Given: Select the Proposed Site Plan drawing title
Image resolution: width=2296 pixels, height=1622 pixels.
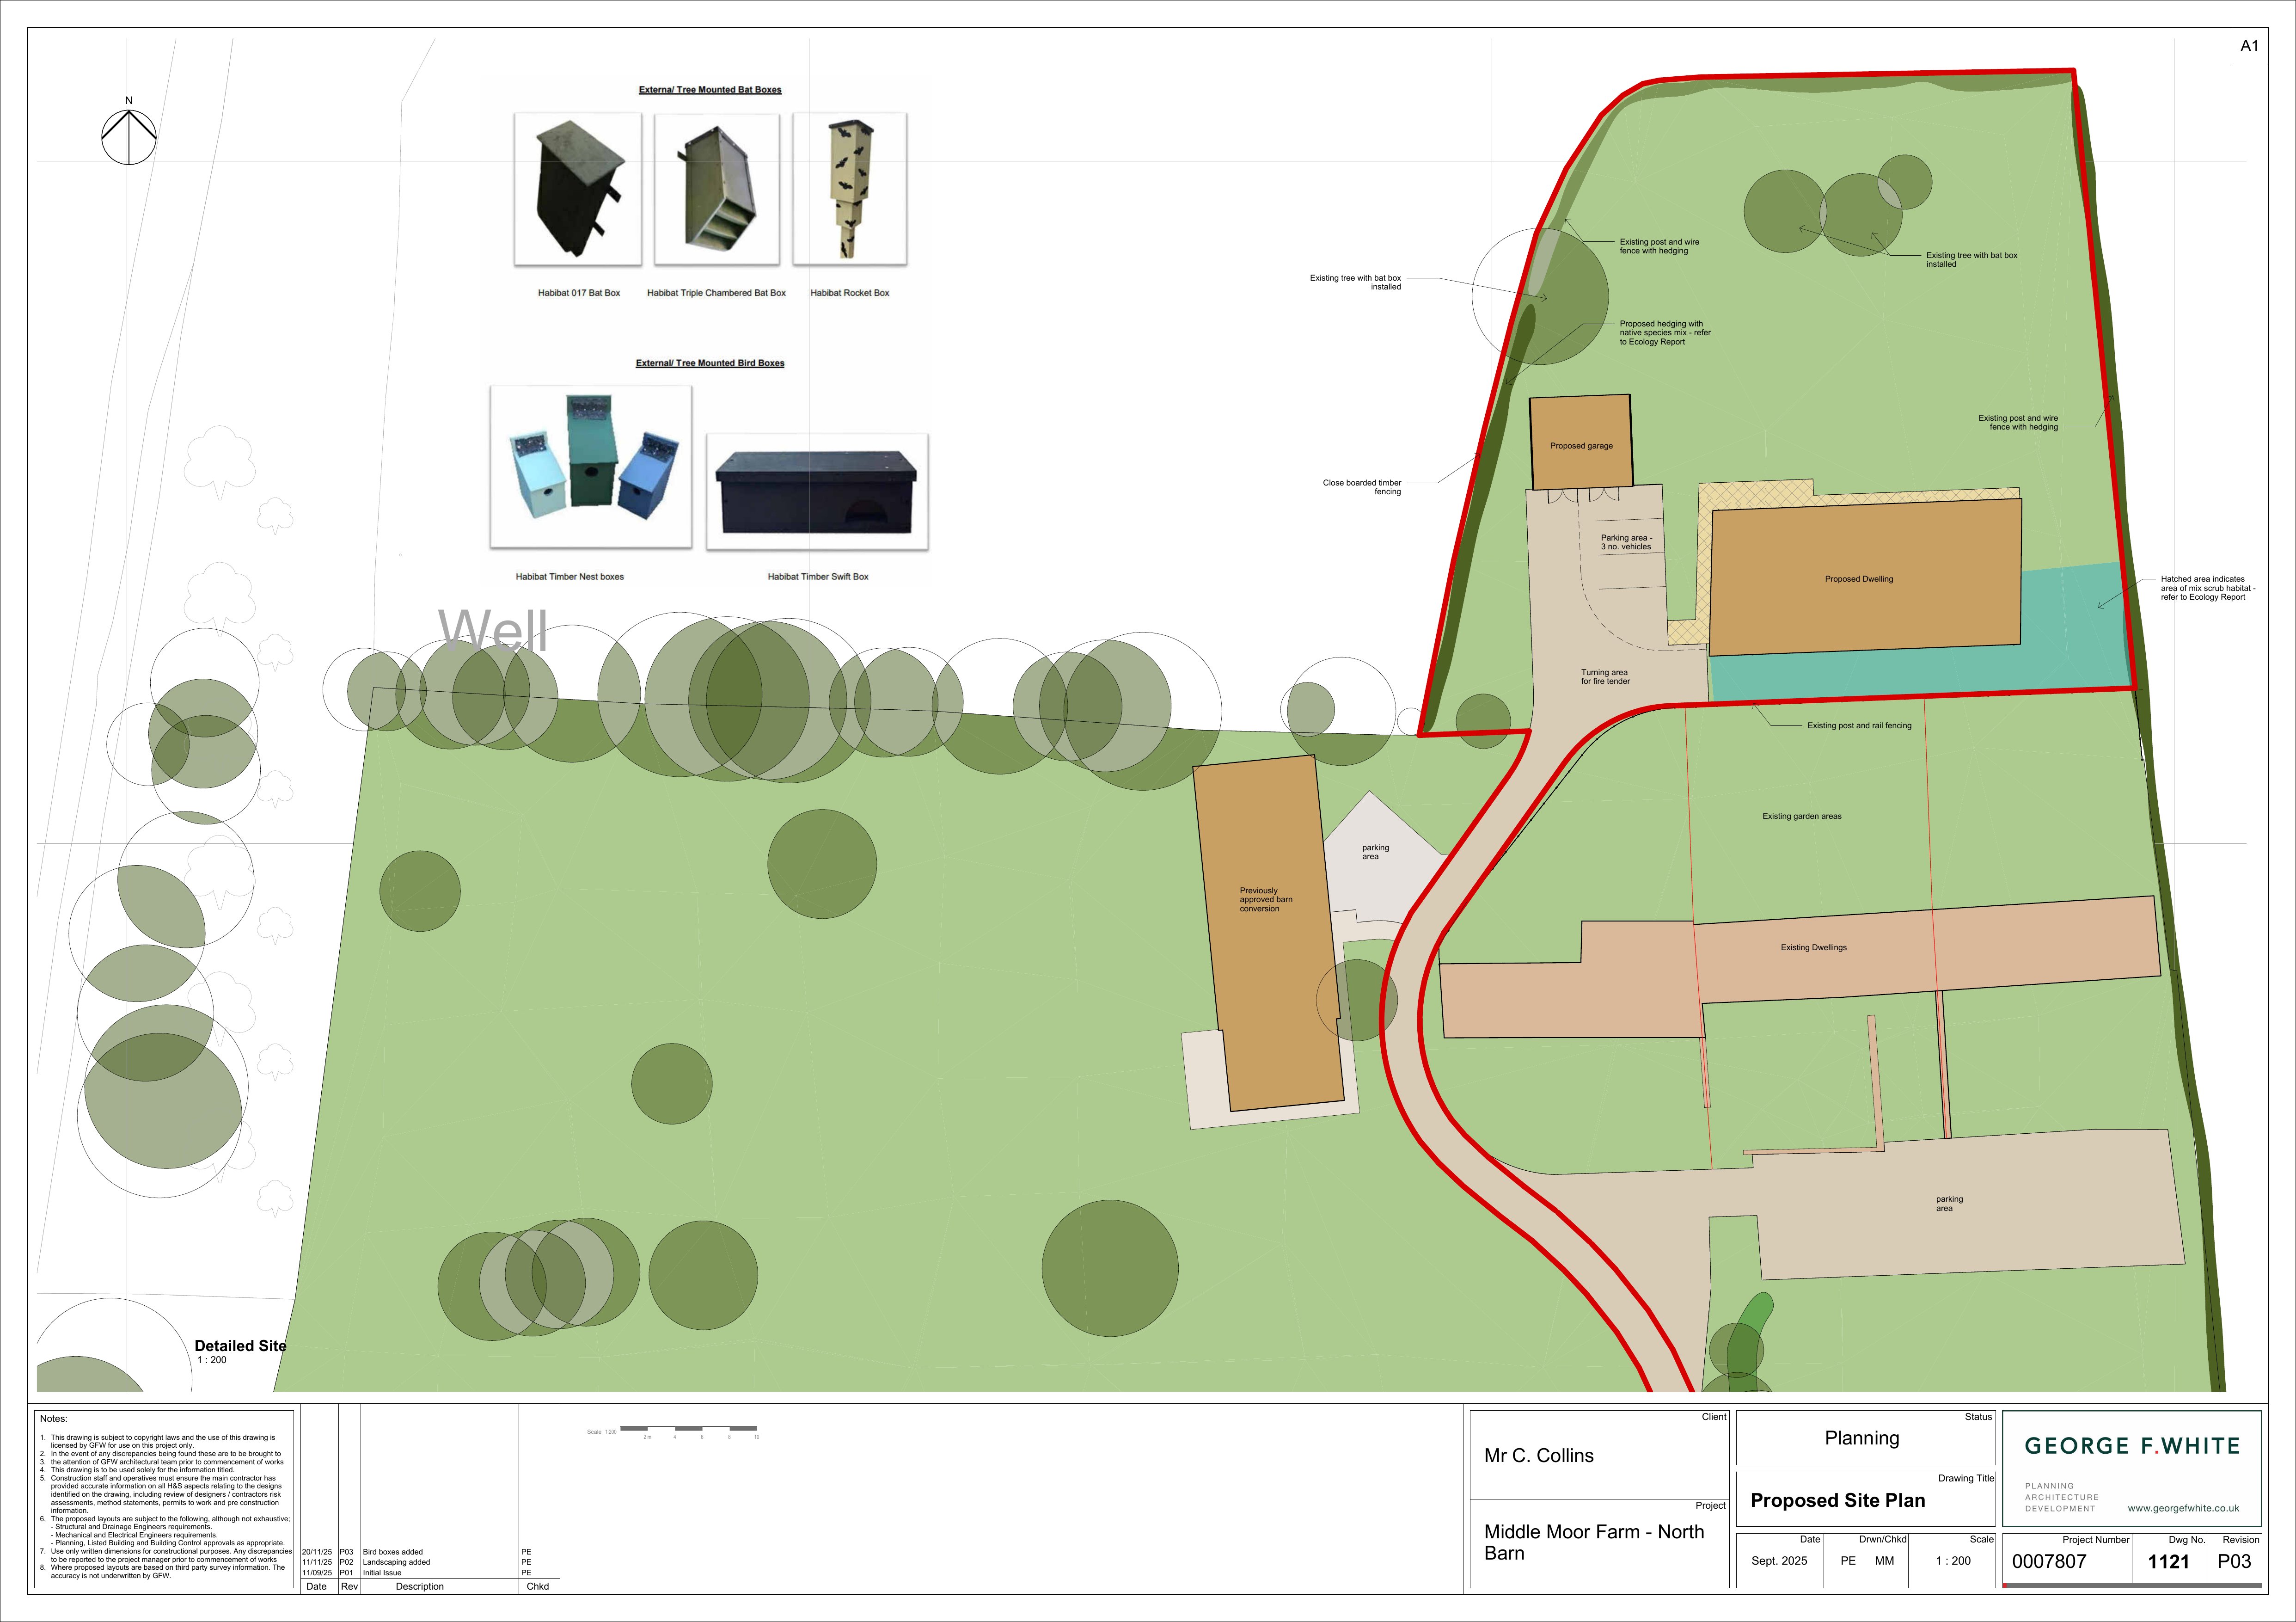Looking at the screenshot, I should point(1837,1501).
